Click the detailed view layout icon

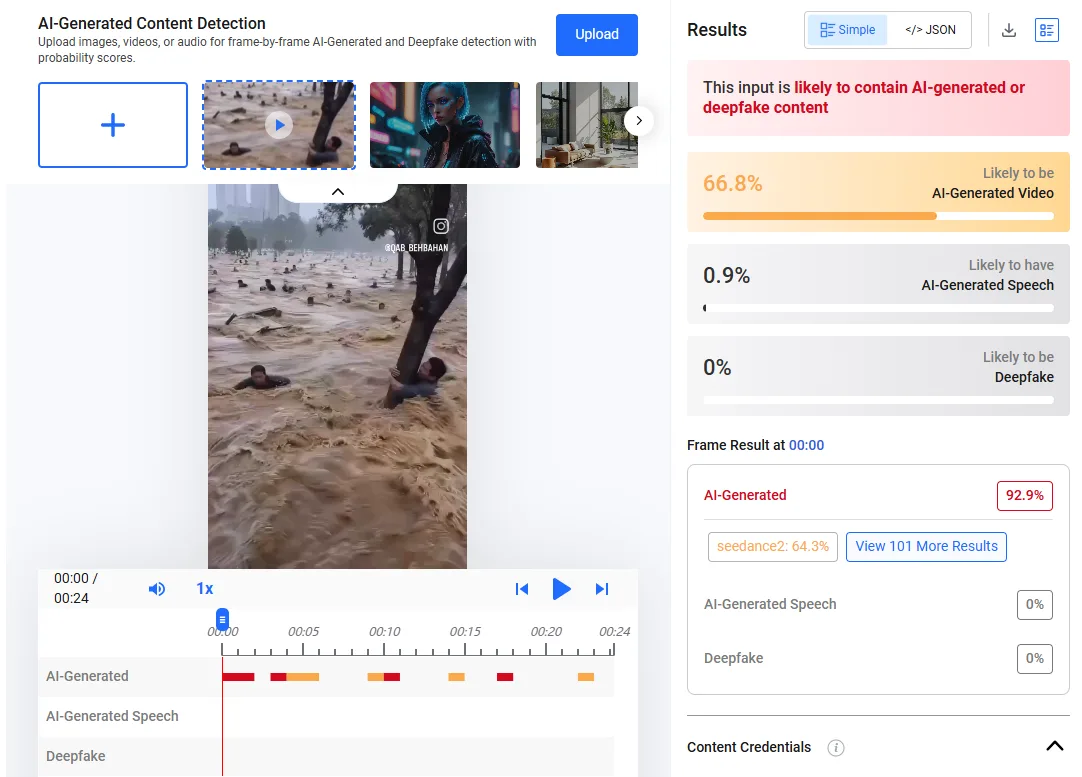[1046, 30]
